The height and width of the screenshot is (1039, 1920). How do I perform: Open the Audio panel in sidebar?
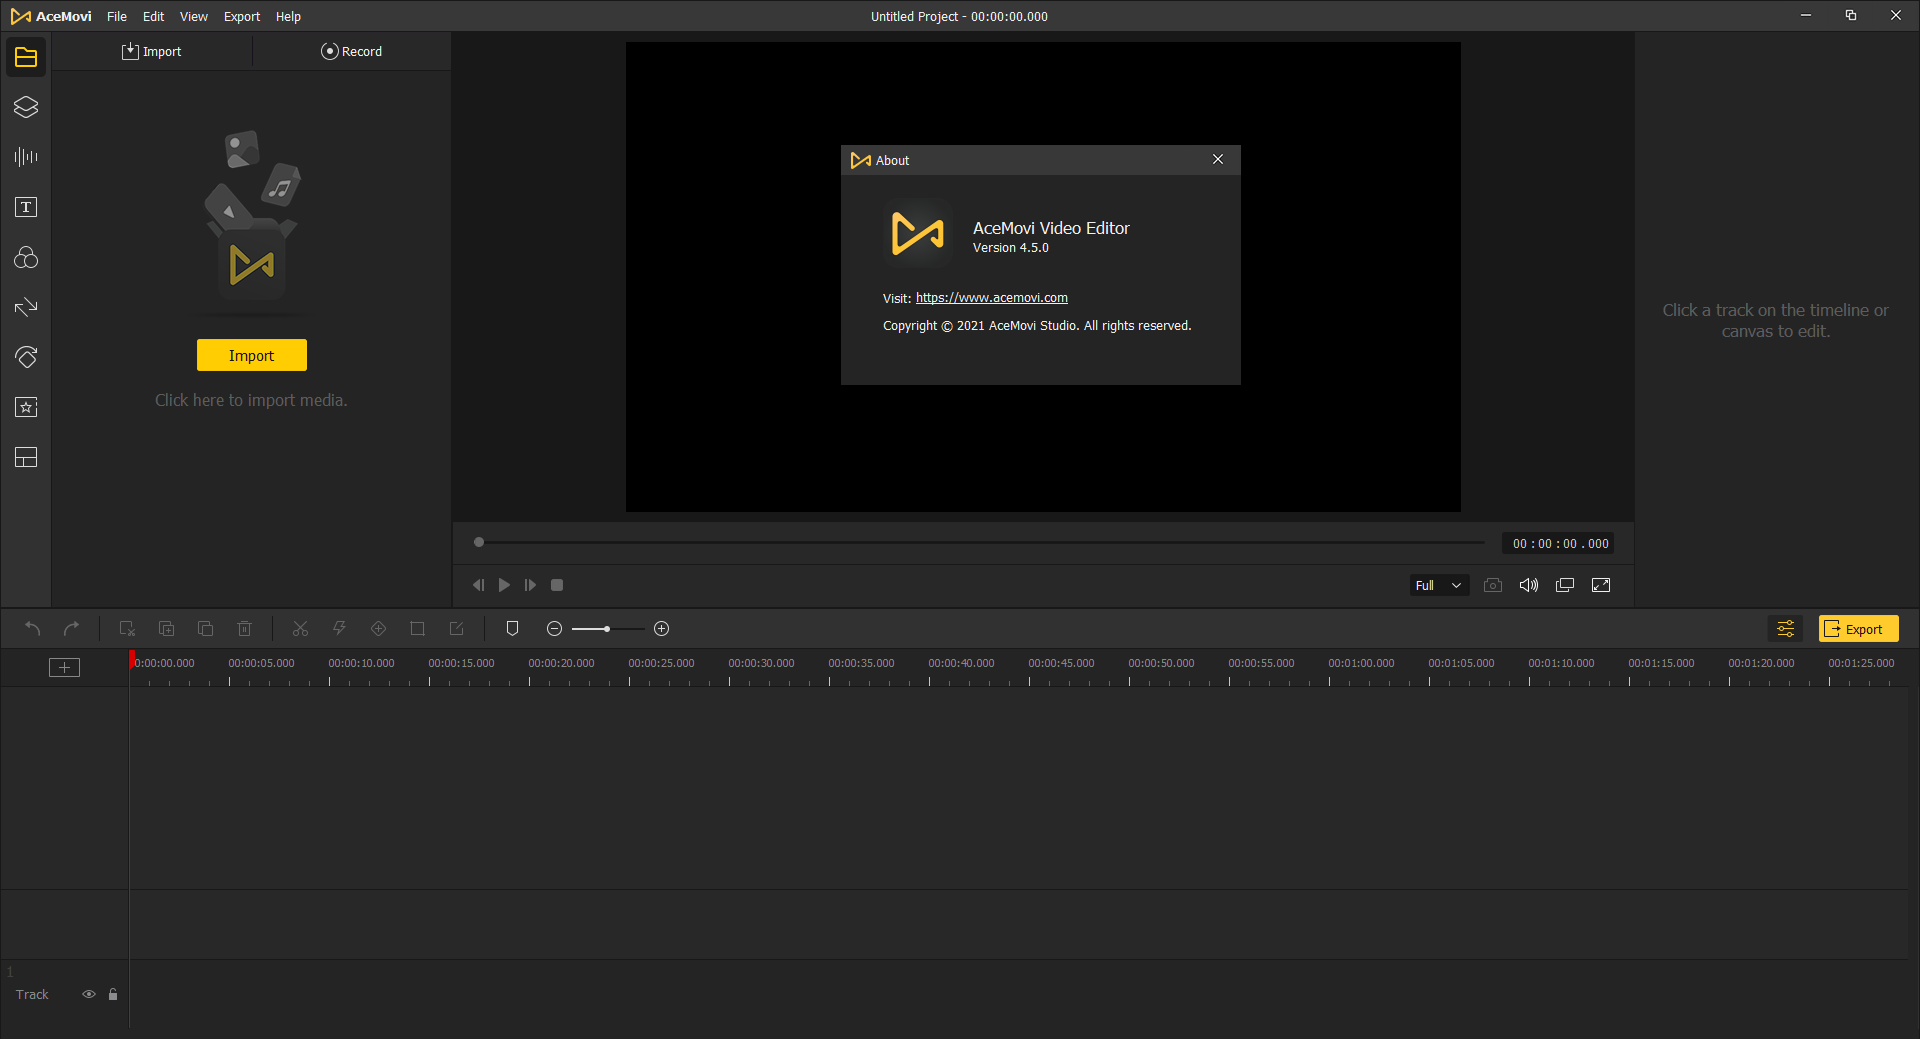[26, 157]
